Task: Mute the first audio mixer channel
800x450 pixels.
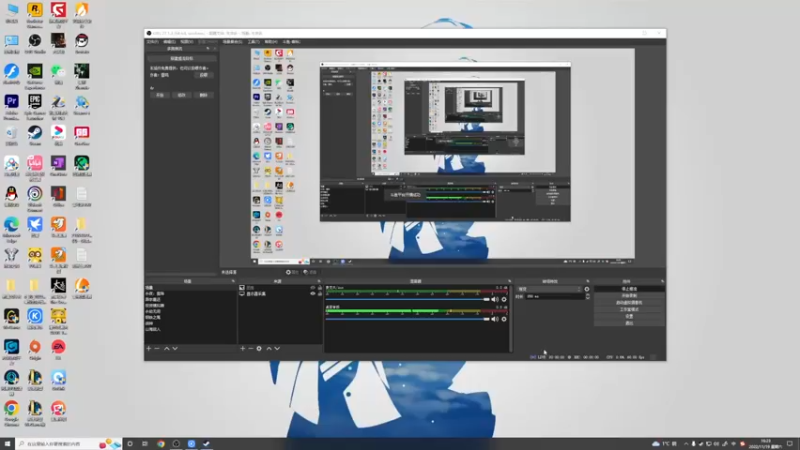Action: [494, 299]
